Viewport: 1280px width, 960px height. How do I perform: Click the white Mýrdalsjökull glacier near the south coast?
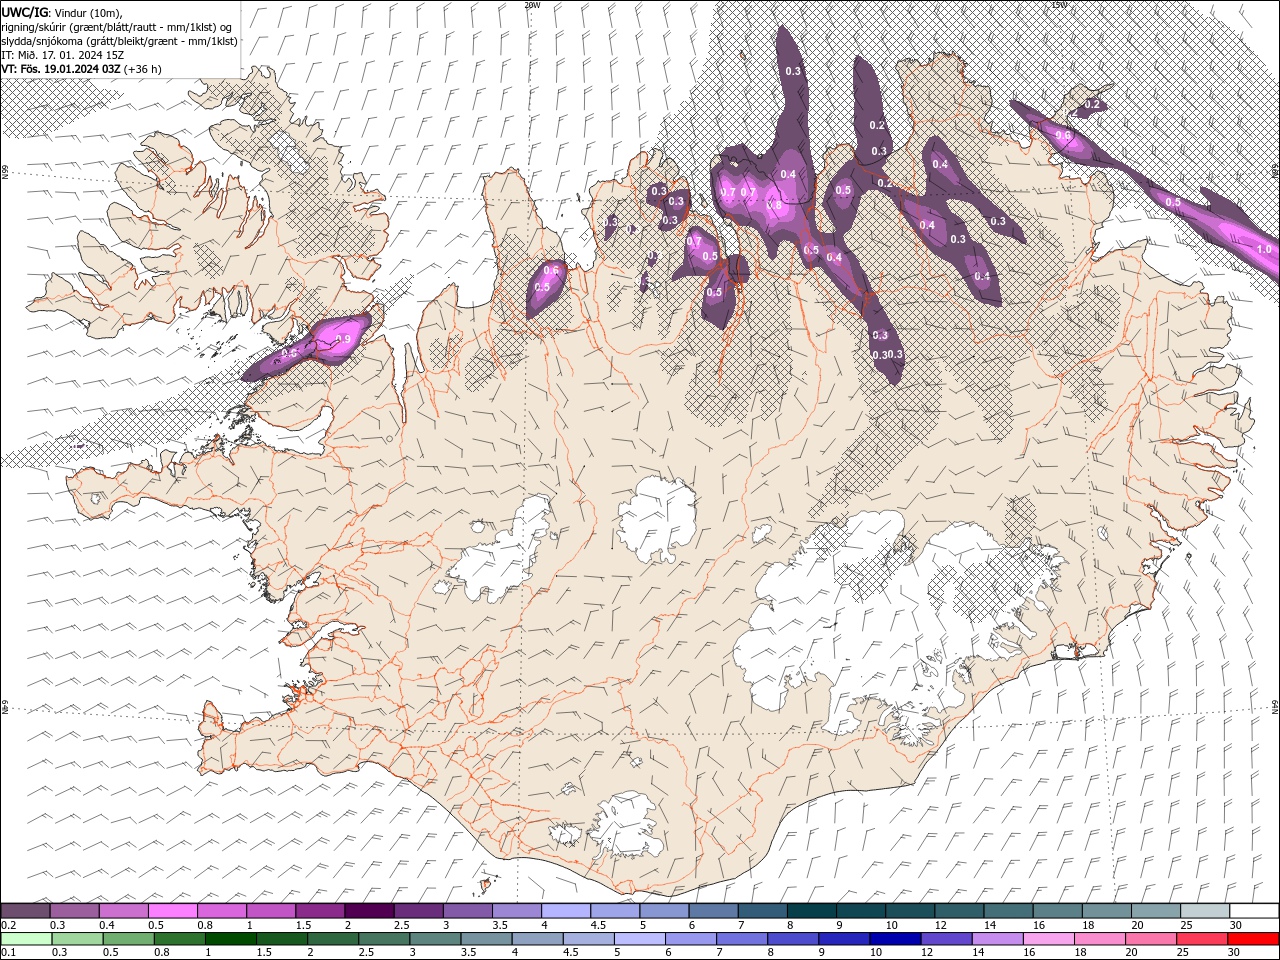626,825
